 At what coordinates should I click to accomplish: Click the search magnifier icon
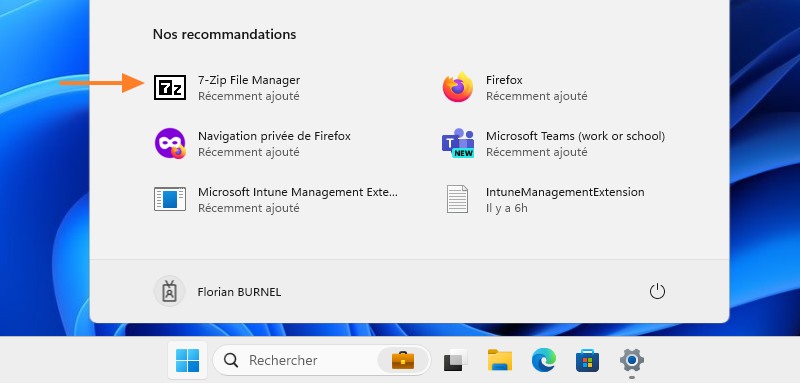(231, 361)
